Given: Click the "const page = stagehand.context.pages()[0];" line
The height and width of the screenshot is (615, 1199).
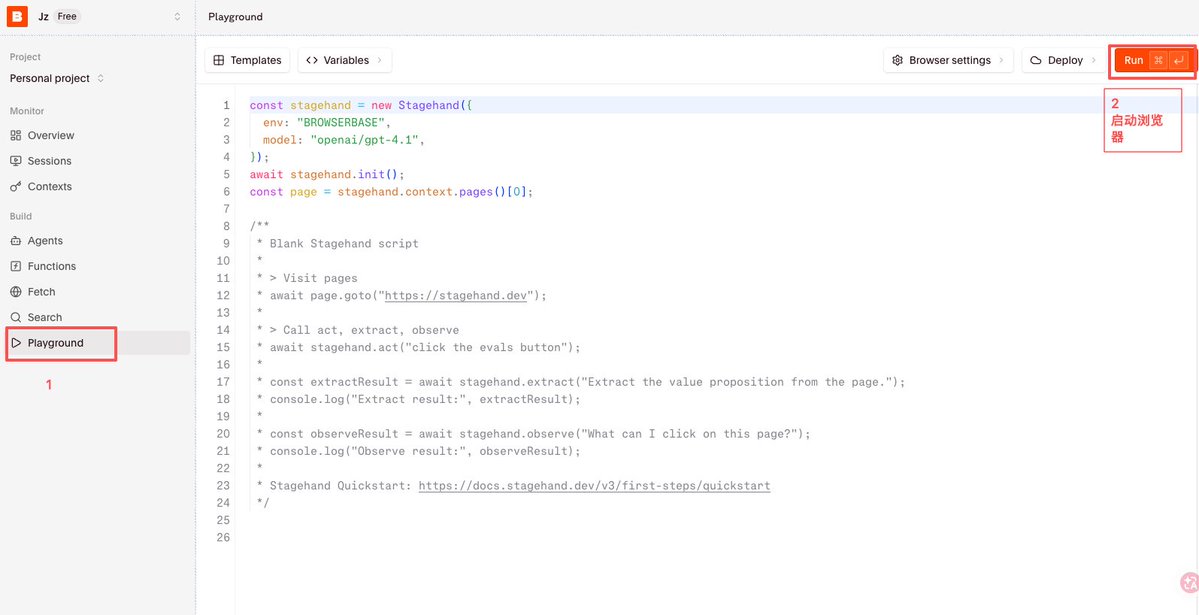Looking at the screenshot, I should coord(391,192).
